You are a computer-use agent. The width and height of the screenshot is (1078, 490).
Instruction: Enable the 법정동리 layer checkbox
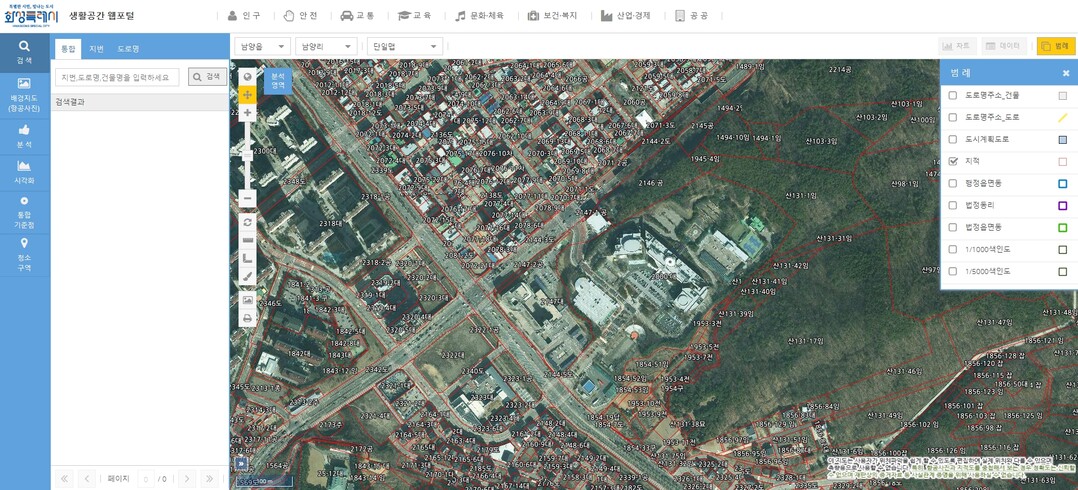tap(952, 205)
